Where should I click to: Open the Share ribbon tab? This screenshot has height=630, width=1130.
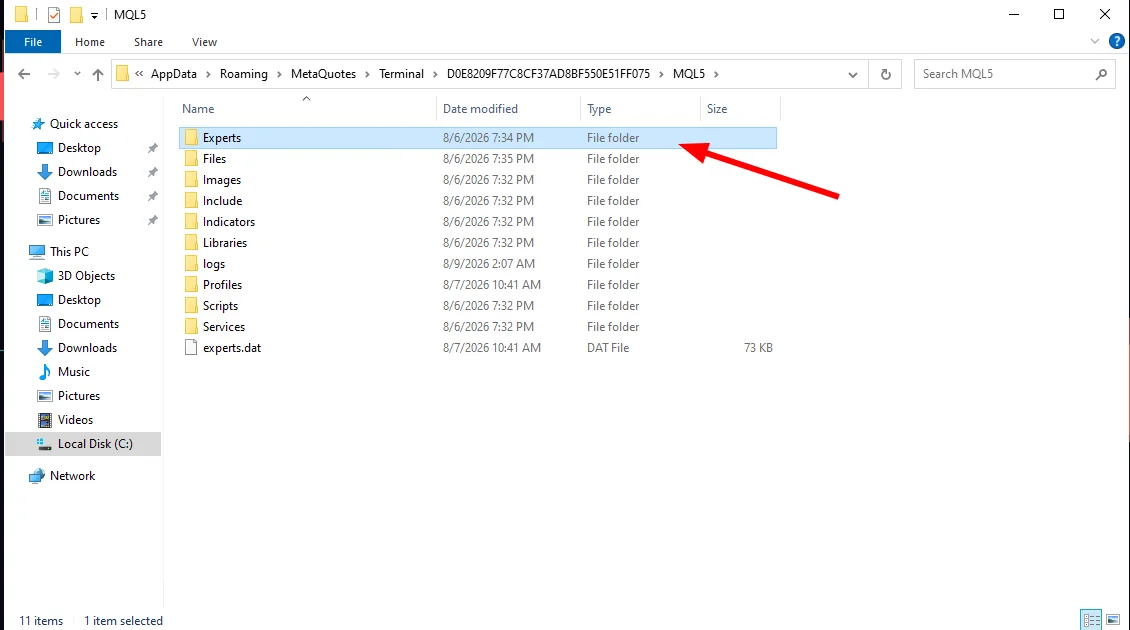pyautogui.click(x=148, y=42)
